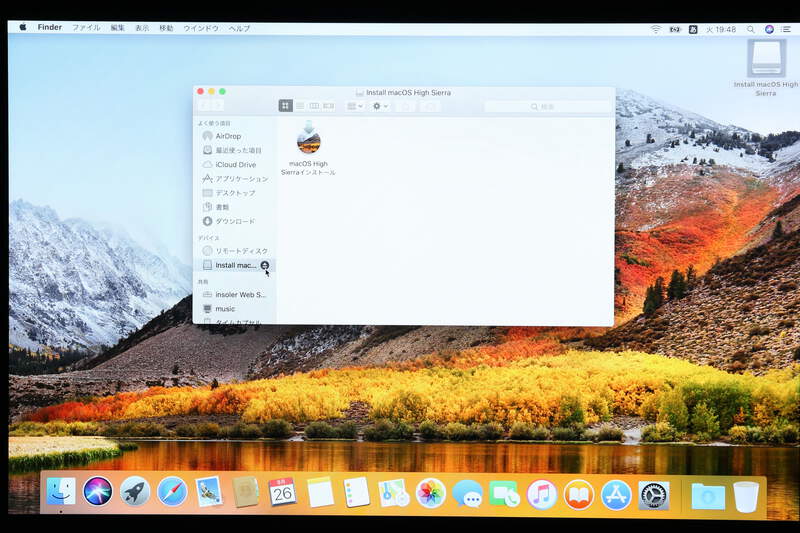Eject the Install macOS volume in sidebar
The image size is (800, 533).
(x=264, y=265)
